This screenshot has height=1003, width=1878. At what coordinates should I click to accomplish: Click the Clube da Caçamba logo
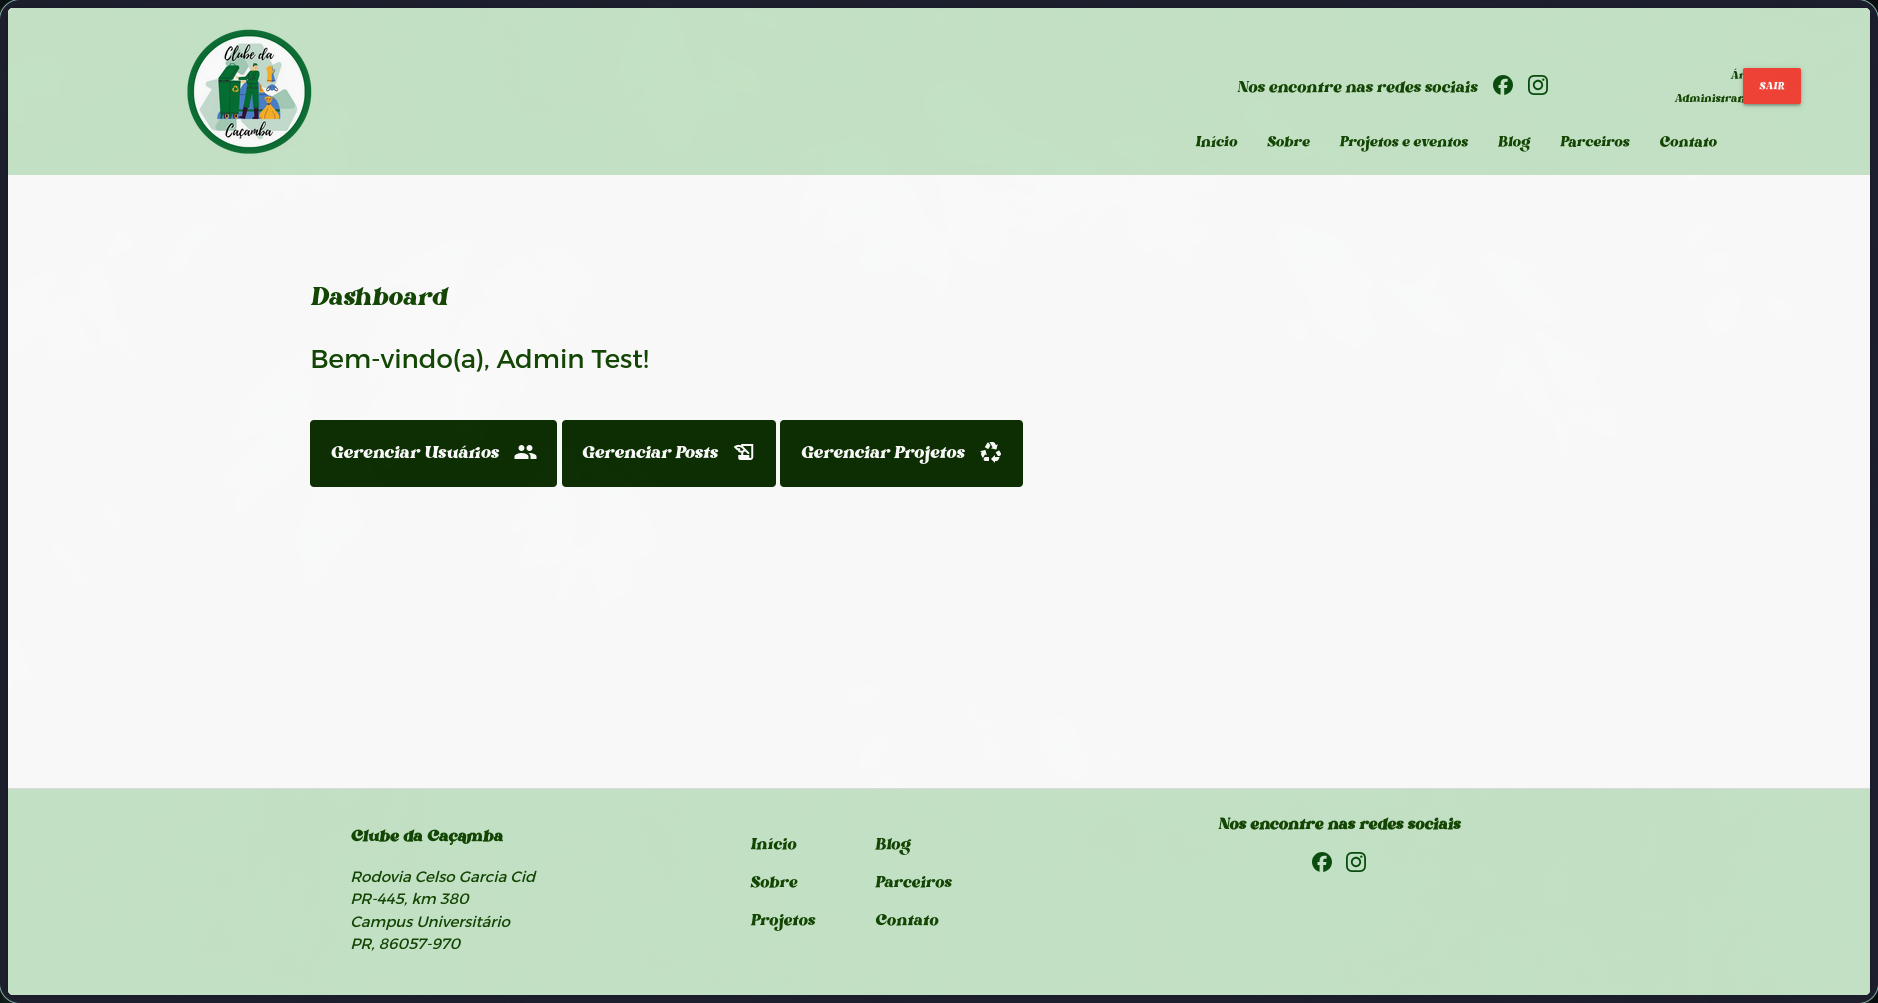(248, 90)
